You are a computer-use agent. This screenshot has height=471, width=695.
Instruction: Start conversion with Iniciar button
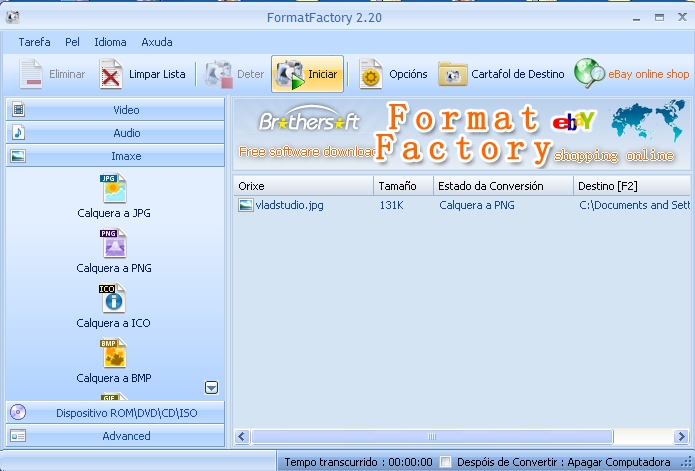pos(307,74)
